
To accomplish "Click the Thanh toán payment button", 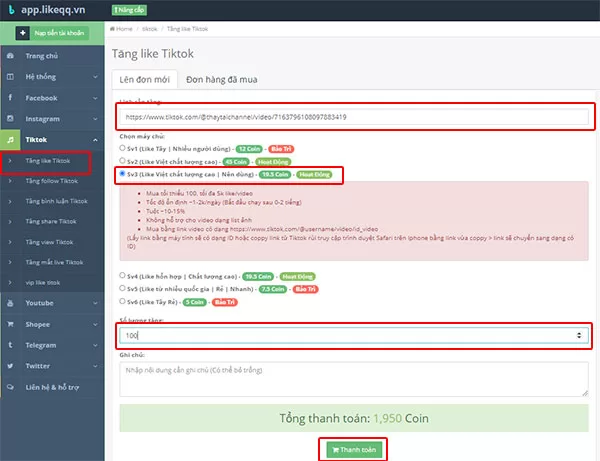I will pos(354,450).
